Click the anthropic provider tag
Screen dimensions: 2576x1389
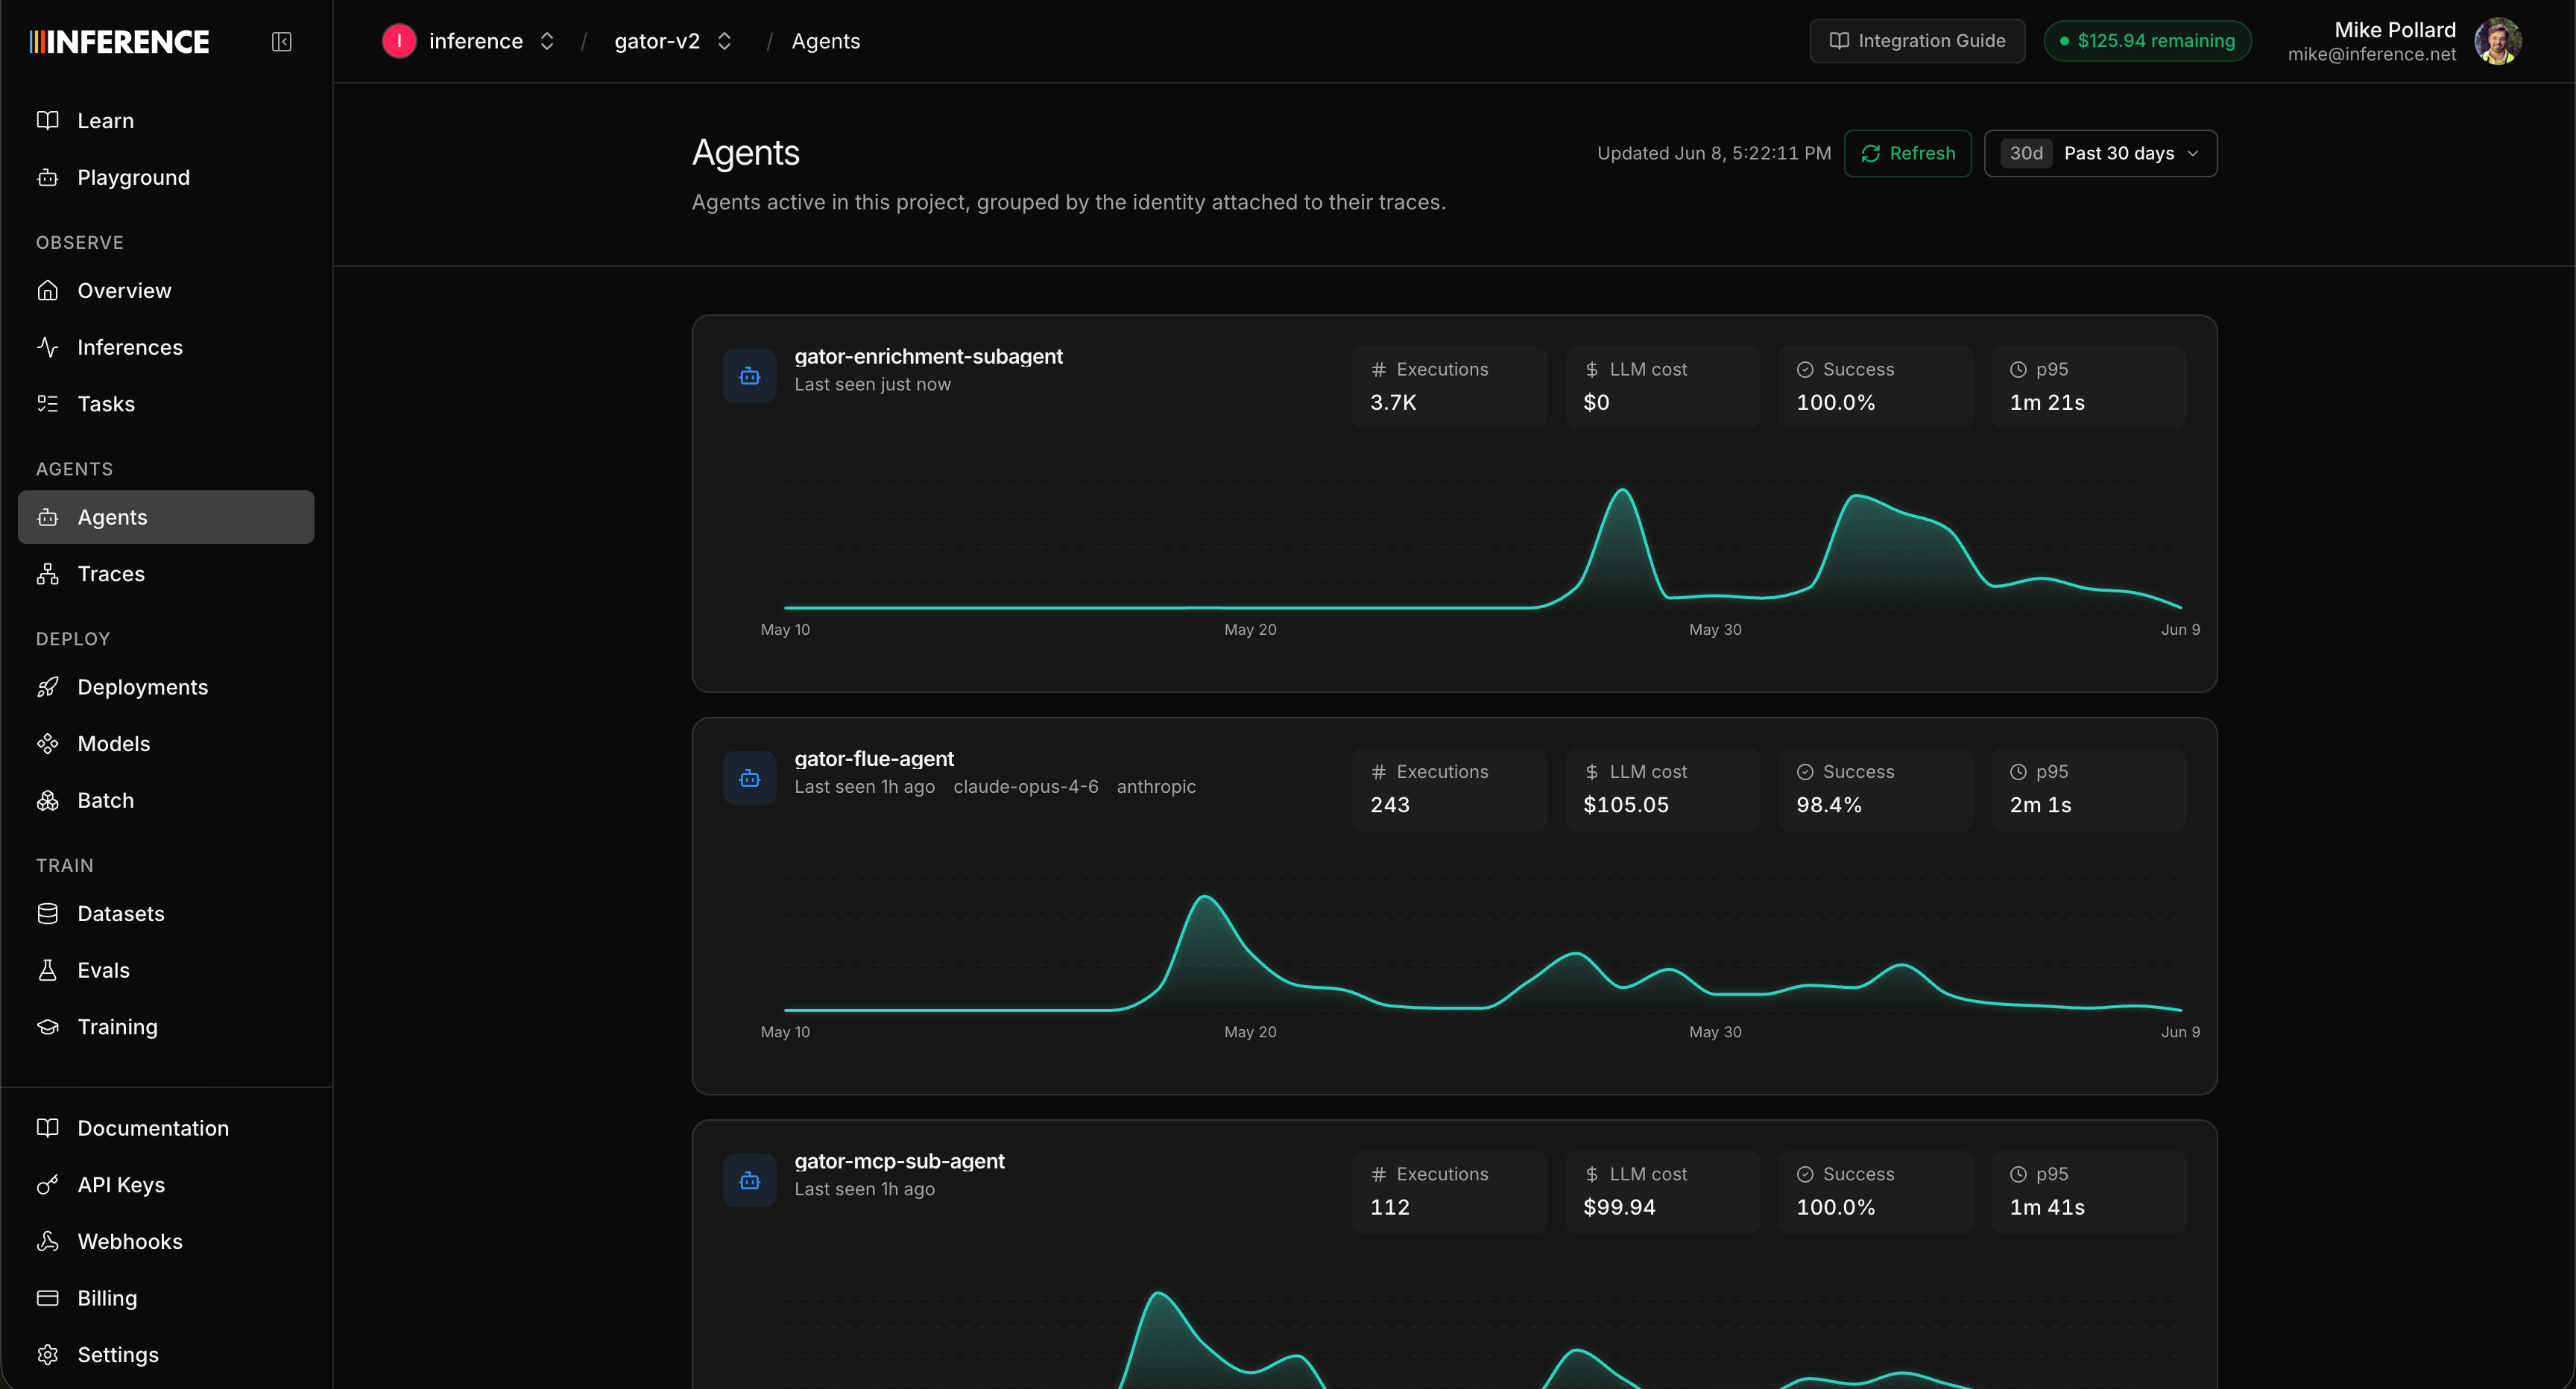(x=1156, y=786)
